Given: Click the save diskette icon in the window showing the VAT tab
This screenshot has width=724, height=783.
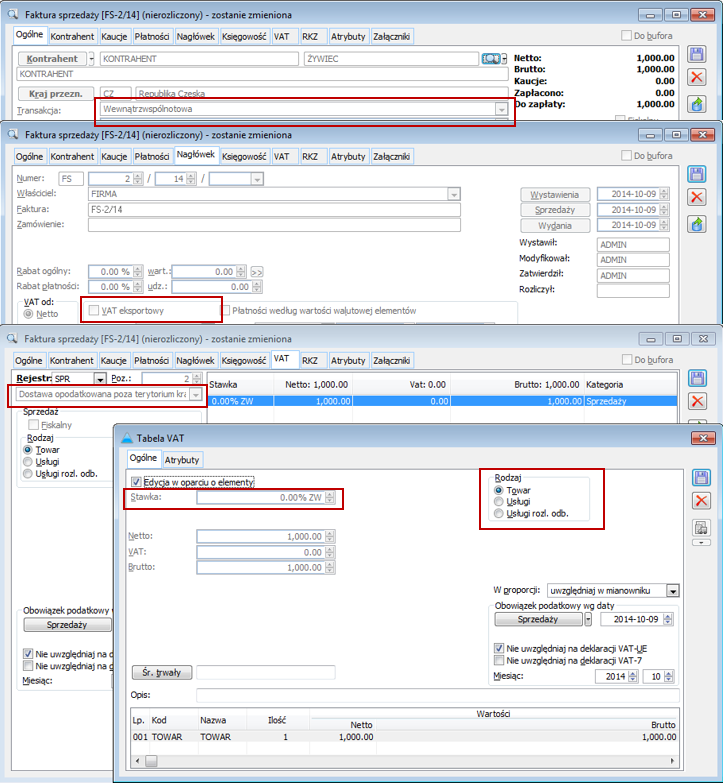Looking at the screenshot, I should (697, 378).
